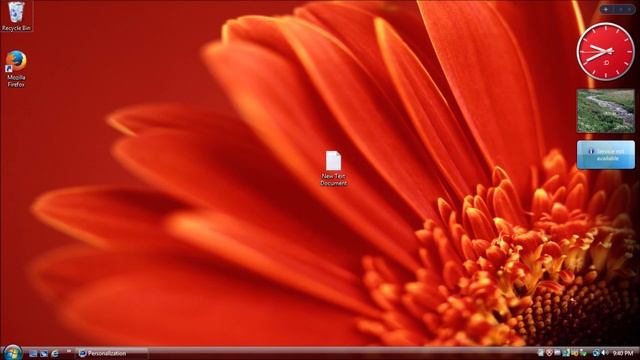Image resolution: width=640 pixels, height=360 pixels.
Task: Click the yellow key tray icon
Action: tap(575, 353)
